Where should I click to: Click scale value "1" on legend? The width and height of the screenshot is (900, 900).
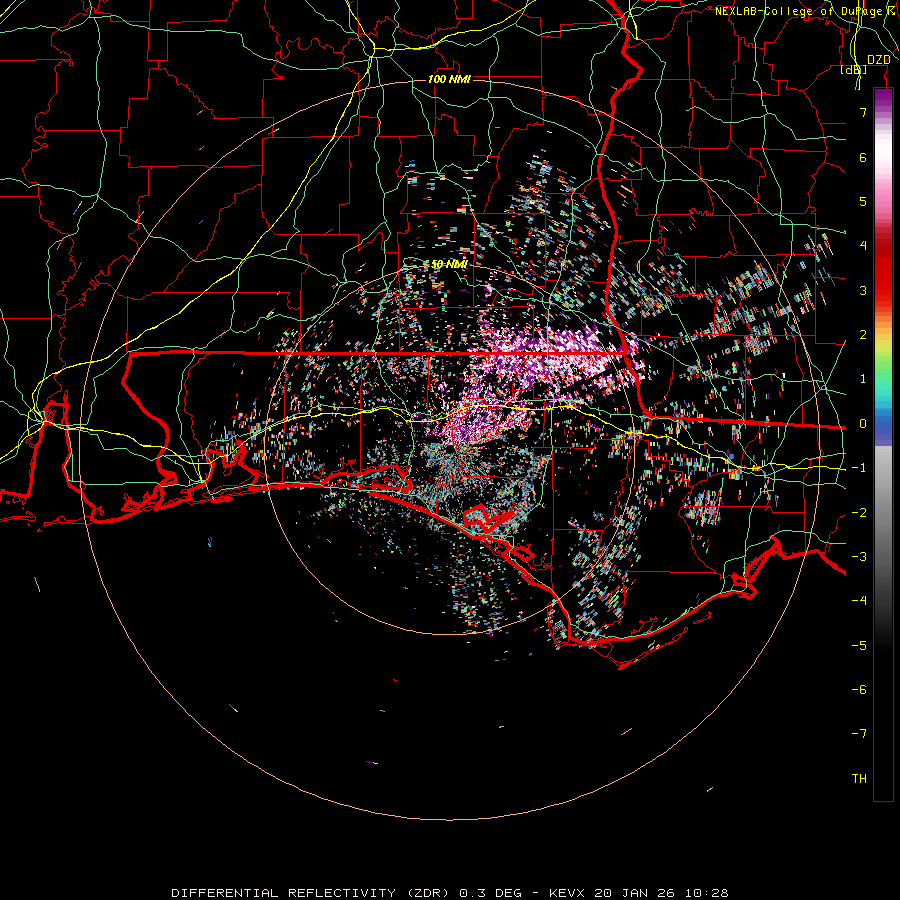click(x=863, y=379)
